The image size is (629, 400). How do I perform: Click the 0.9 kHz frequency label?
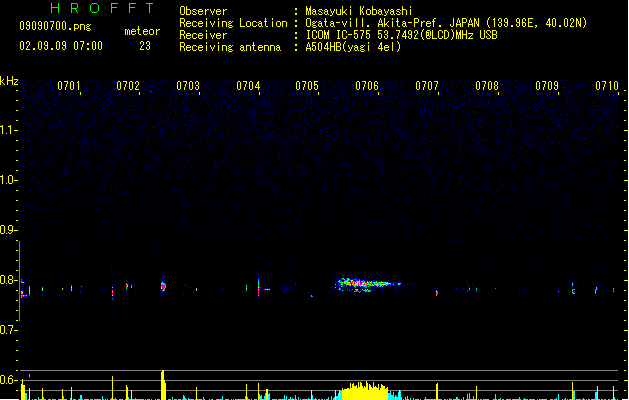pyautogui.click(x=8, y=230)
